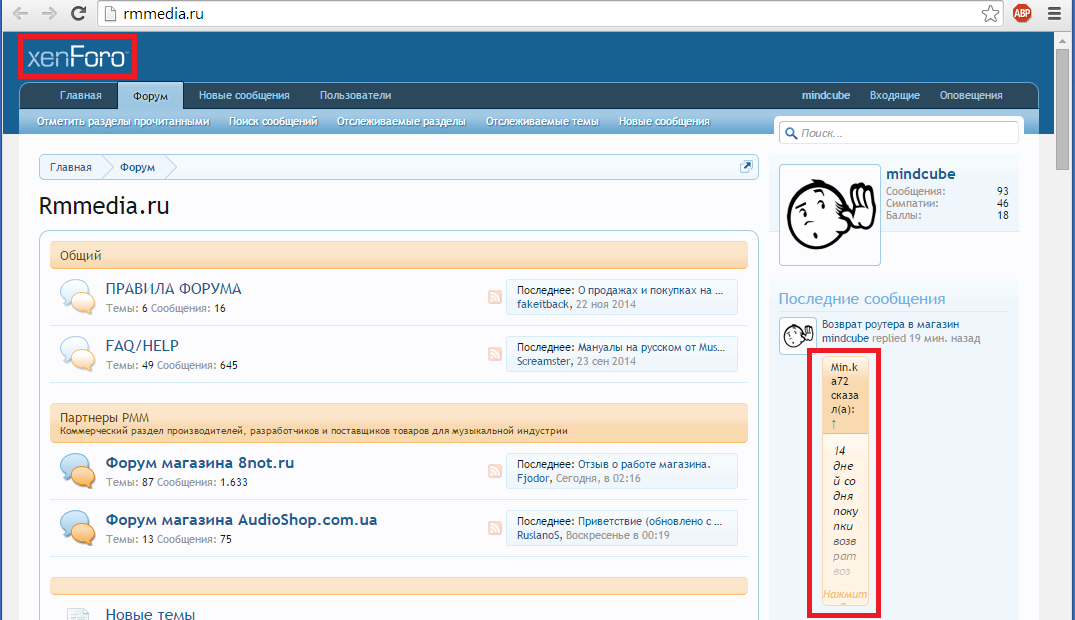
Task: Click the Форум breadcrumb
Action: [137, 167]
